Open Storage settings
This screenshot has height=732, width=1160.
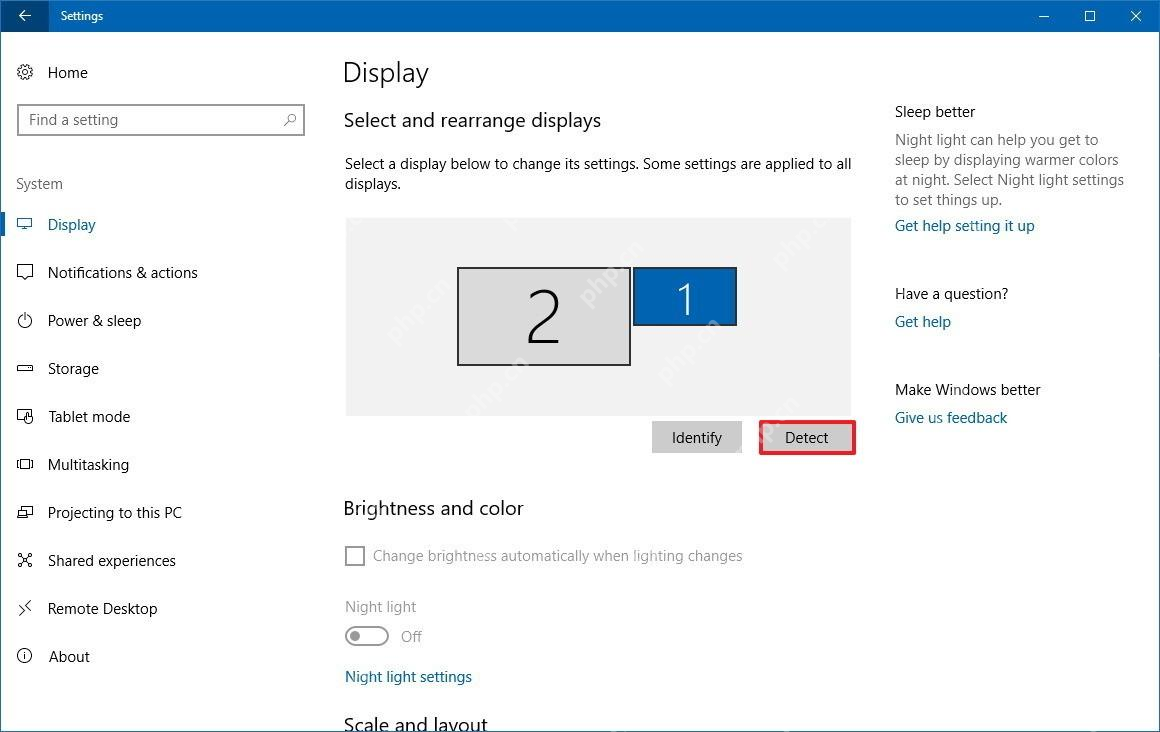tap(73, 369)
